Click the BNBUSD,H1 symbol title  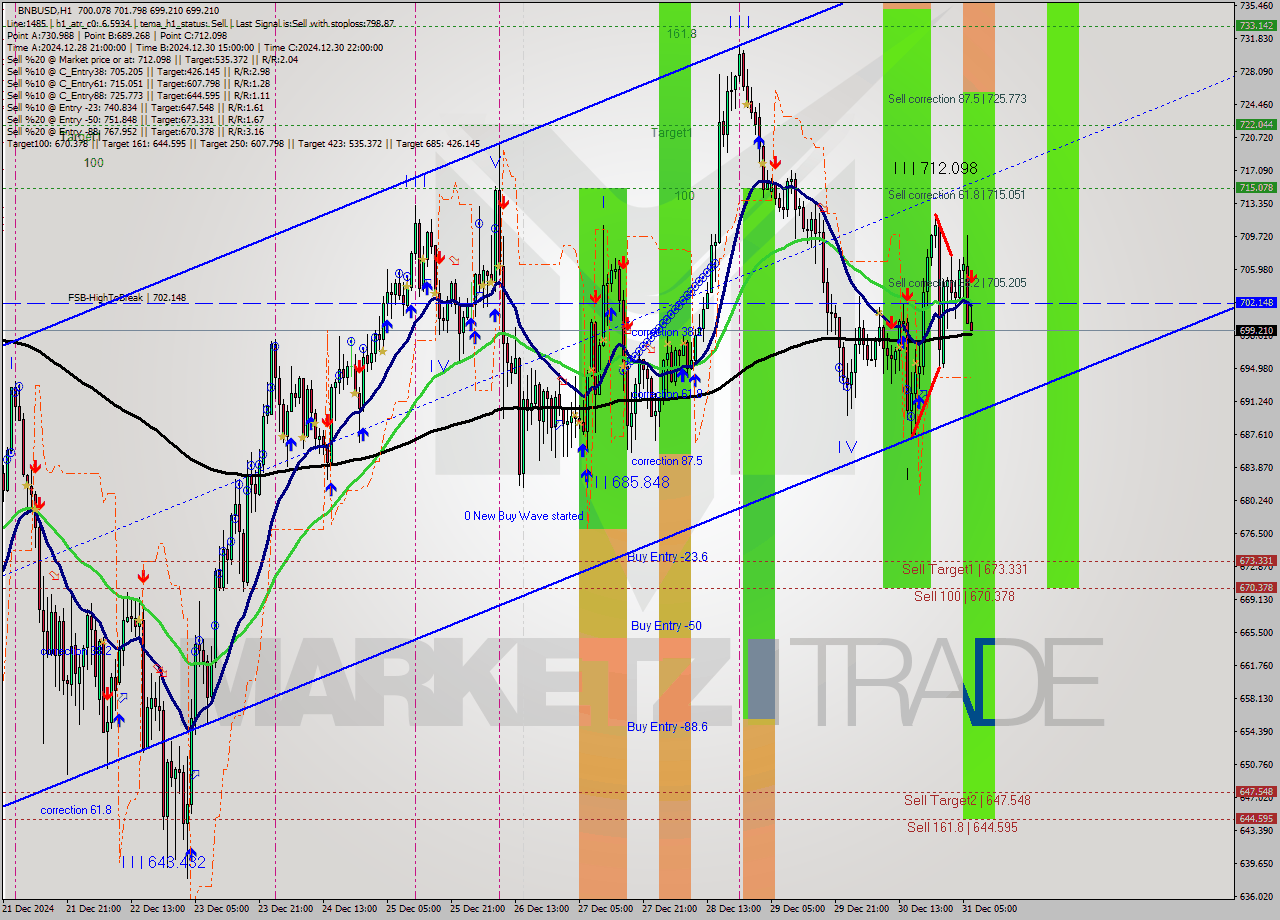[x=44, y=10]
